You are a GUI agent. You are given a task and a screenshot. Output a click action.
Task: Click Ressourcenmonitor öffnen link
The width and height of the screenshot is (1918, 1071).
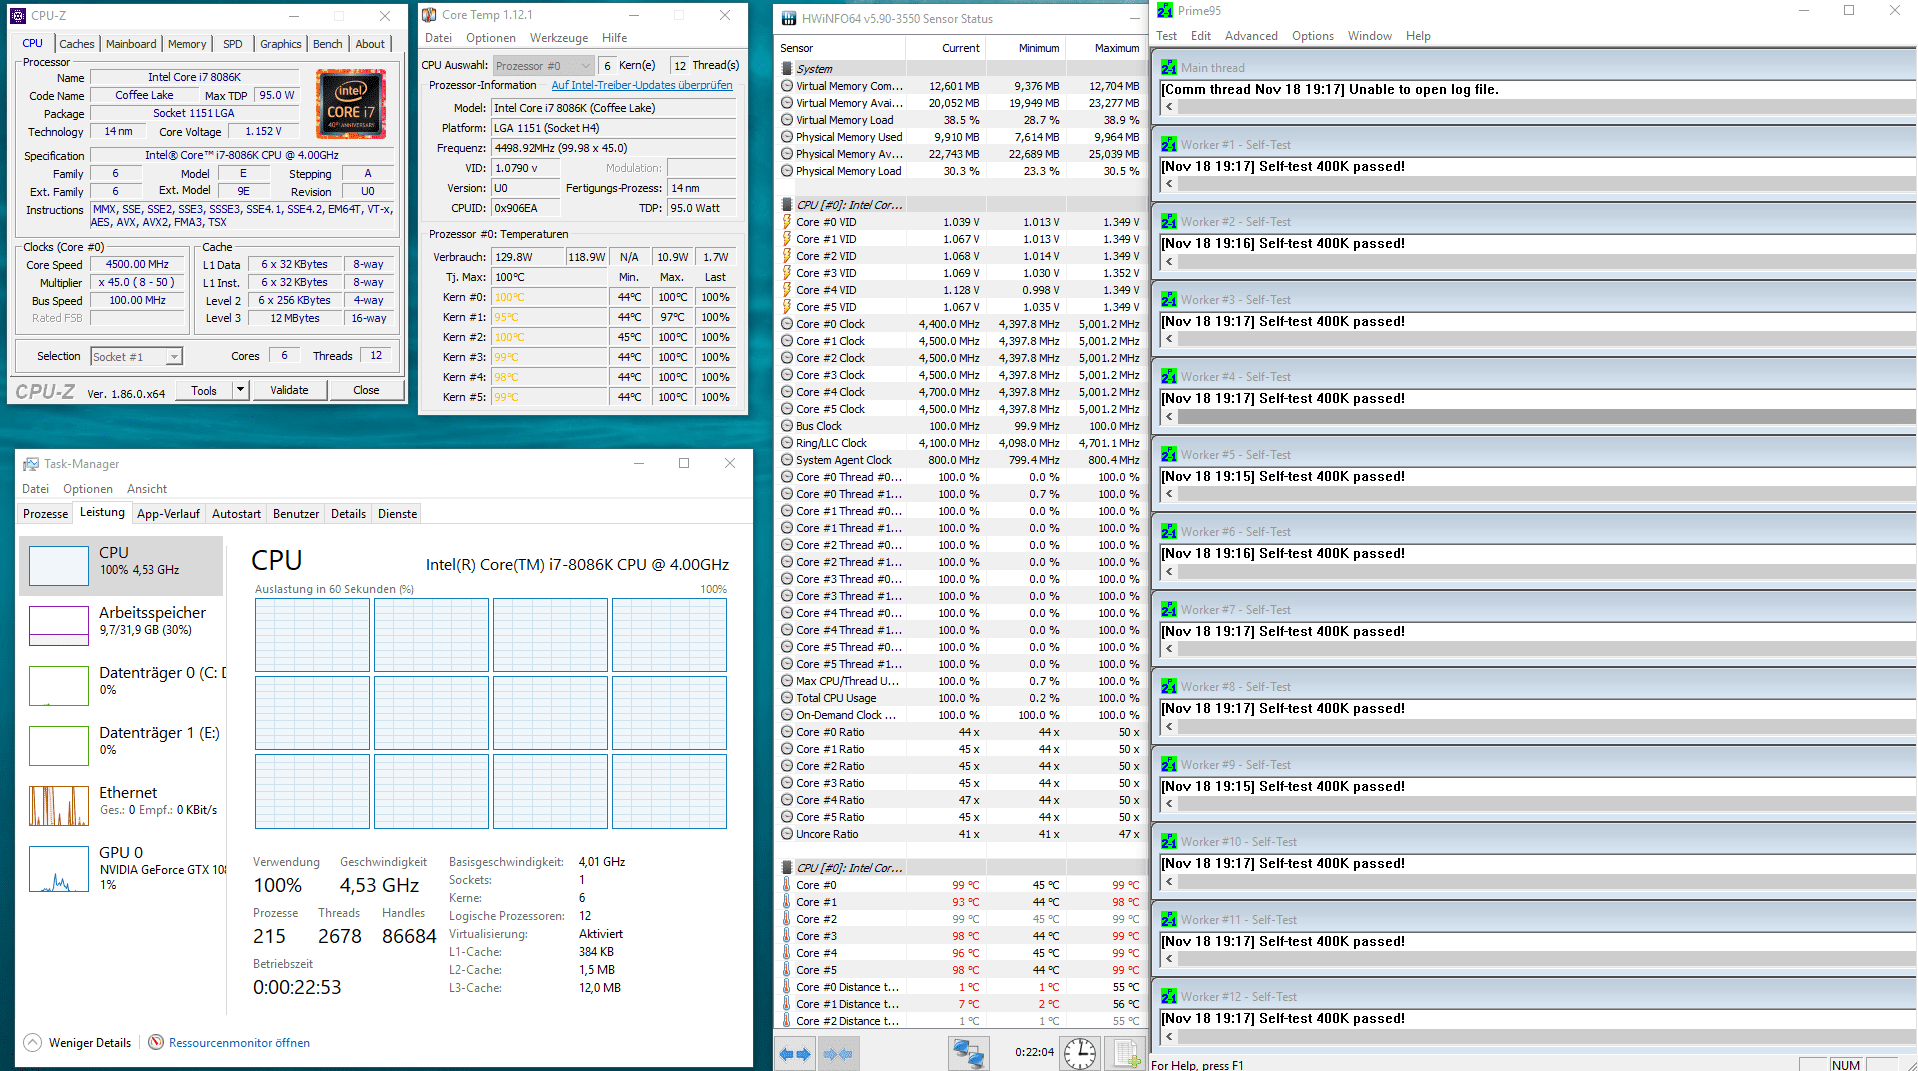click(239, 1042)
